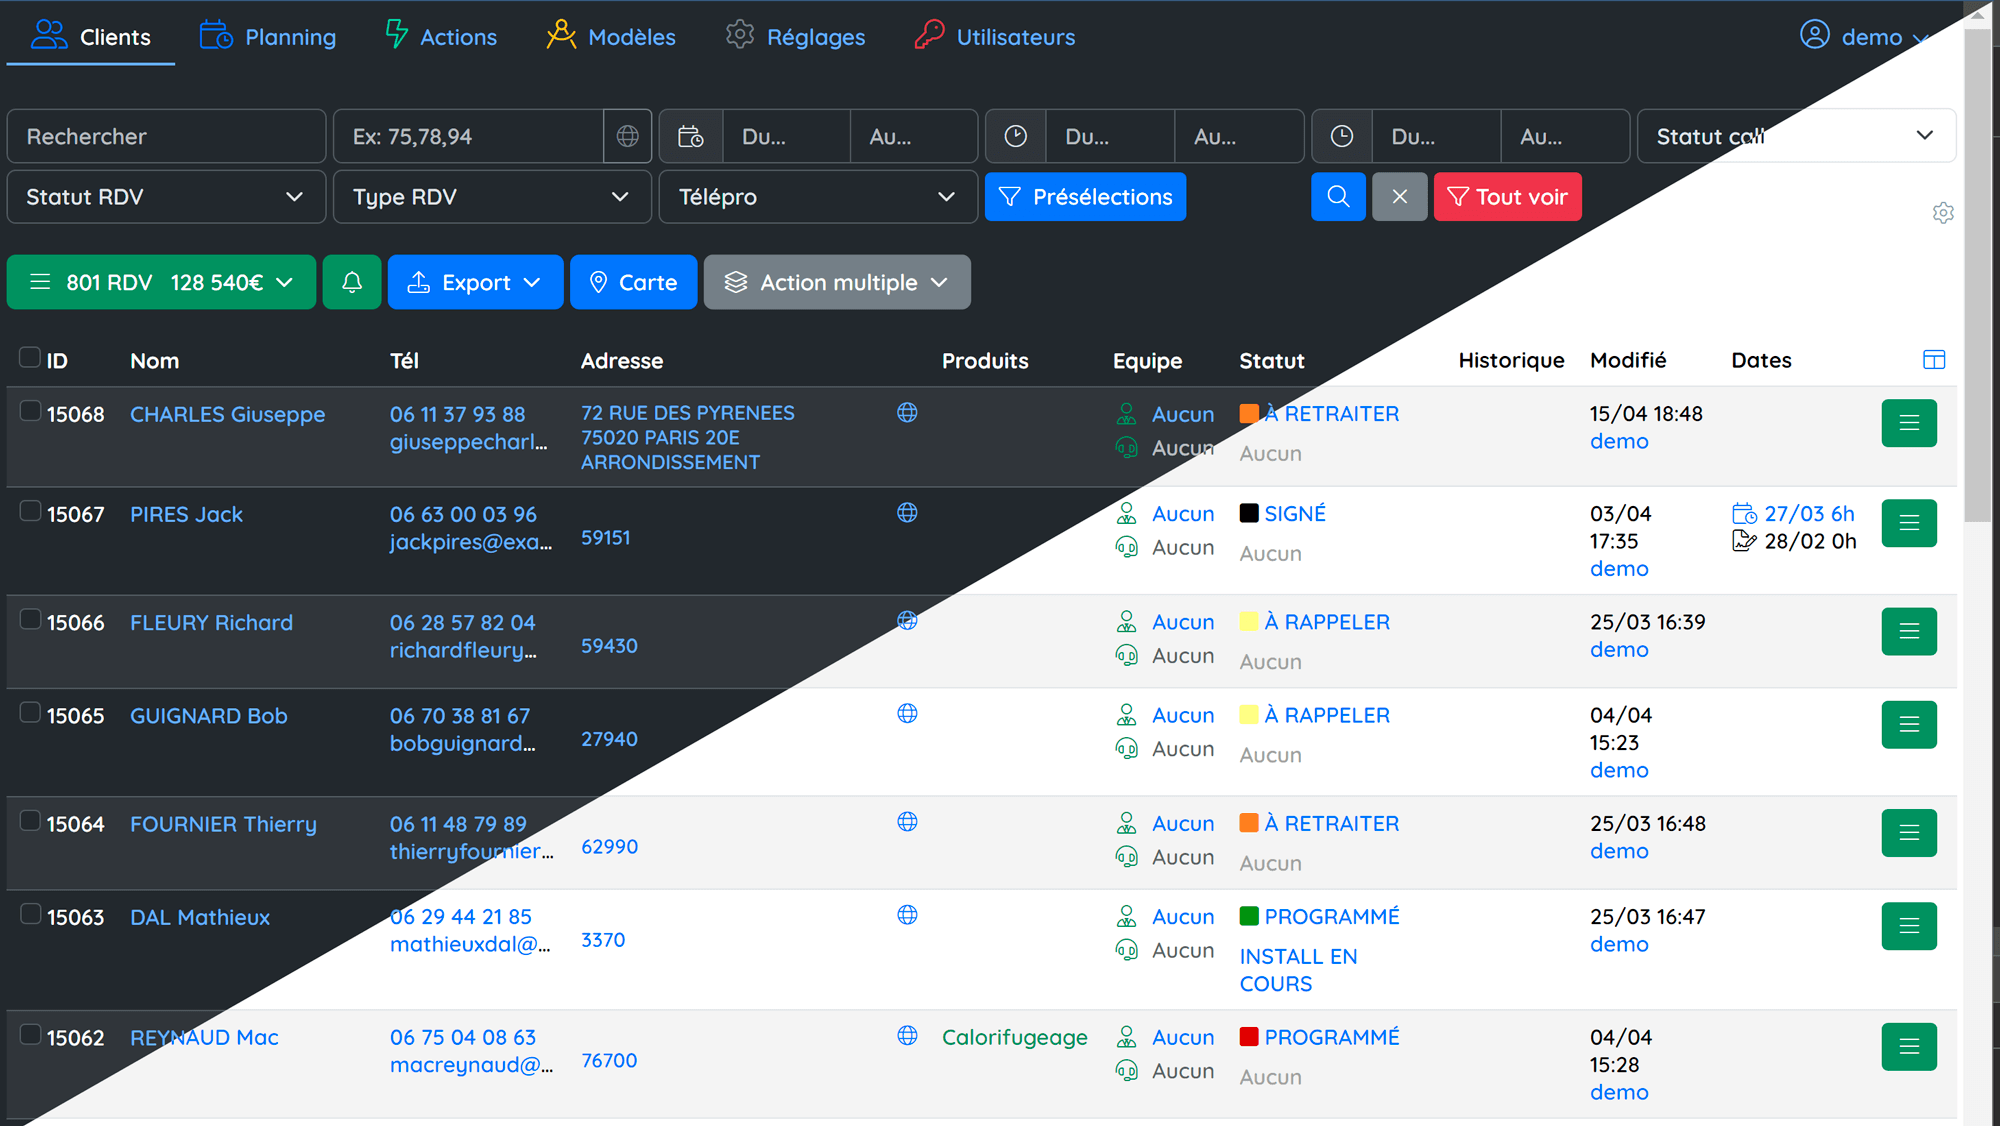This screenshot has width=2000, height=1126.
Task: Open column layout icon beside Dates header
Action: coord(1933,360)
